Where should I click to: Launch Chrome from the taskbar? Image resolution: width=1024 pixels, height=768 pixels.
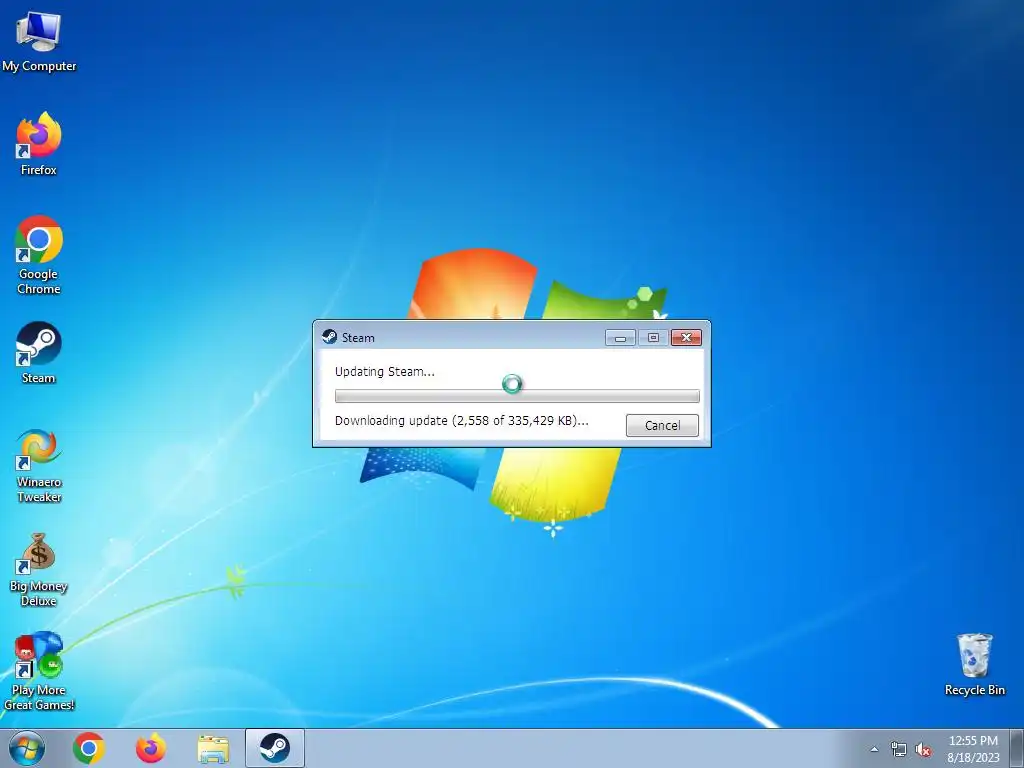[89, 748]
